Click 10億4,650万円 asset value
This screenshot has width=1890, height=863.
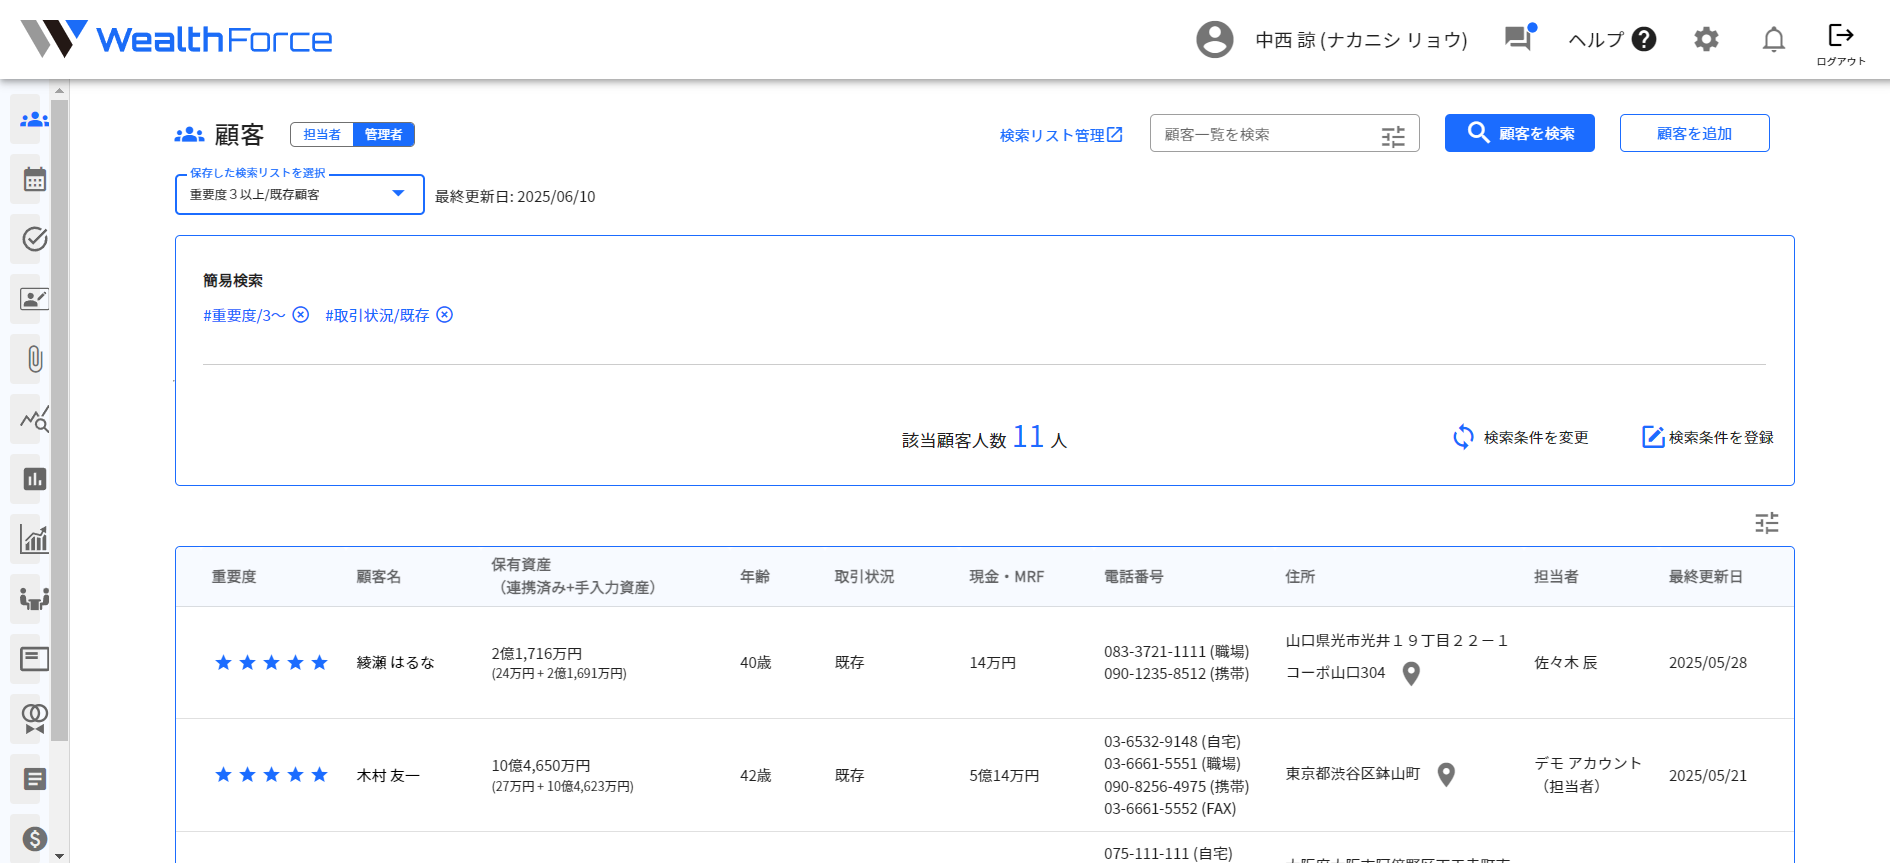pos(540,766)
